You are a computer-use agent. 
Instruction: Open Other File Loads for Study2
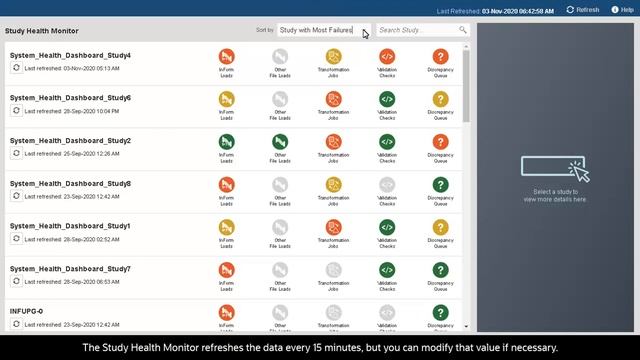point(280,142)
